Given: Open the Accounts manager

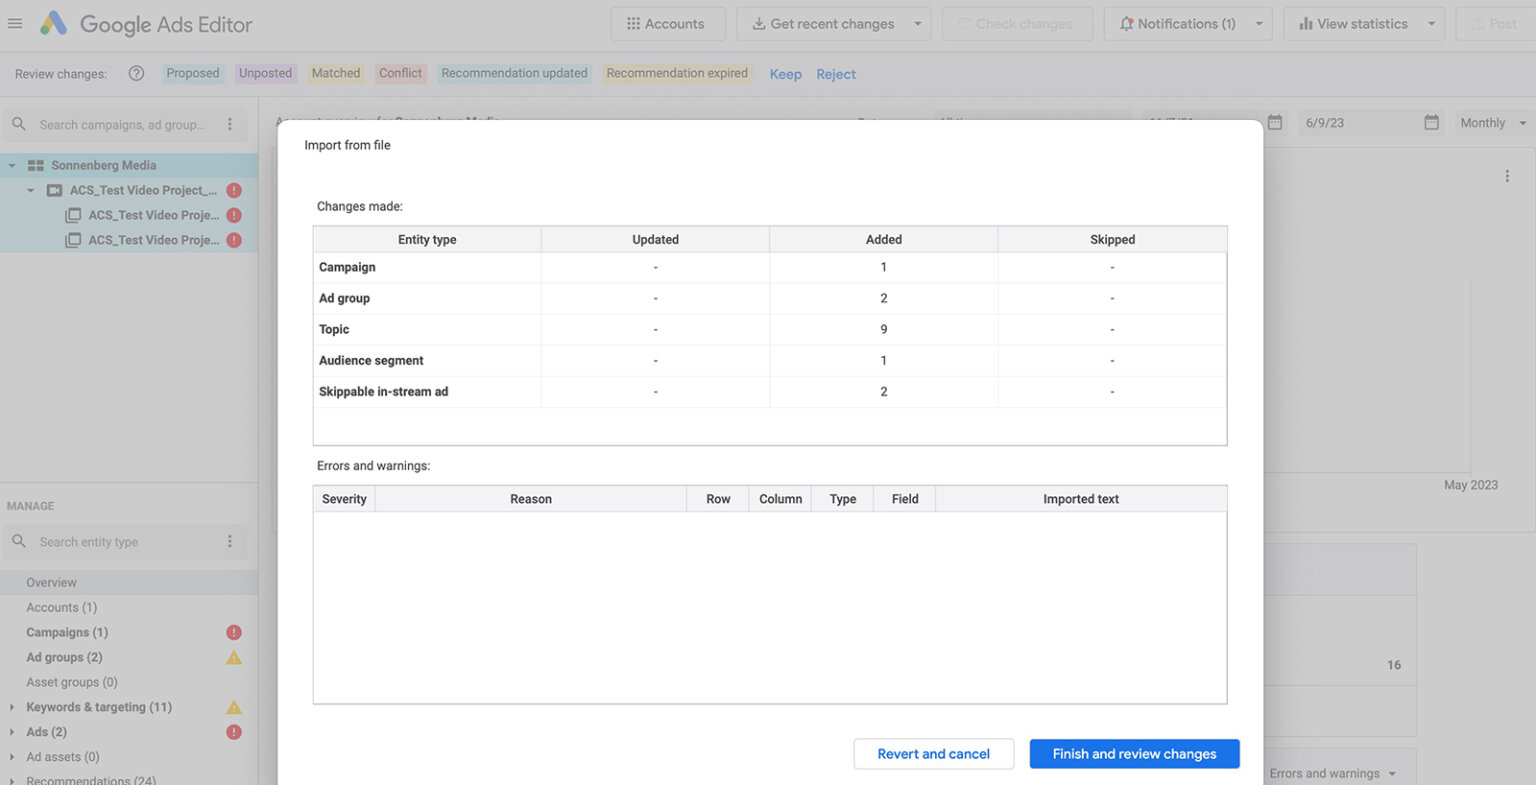Looking at the screenshot, I should 668,24.
